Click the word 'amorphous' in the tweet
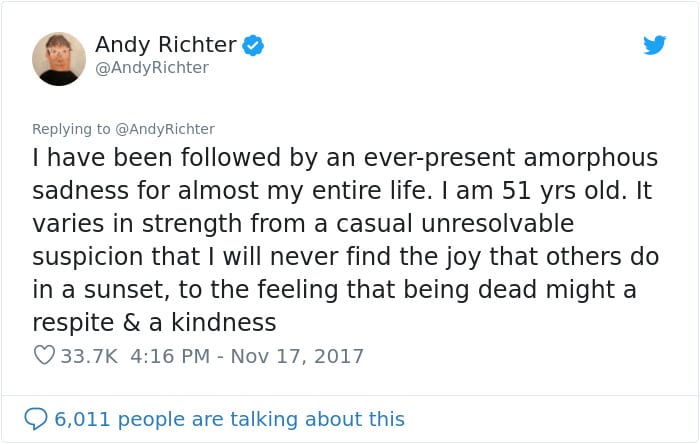 [591, 158]
